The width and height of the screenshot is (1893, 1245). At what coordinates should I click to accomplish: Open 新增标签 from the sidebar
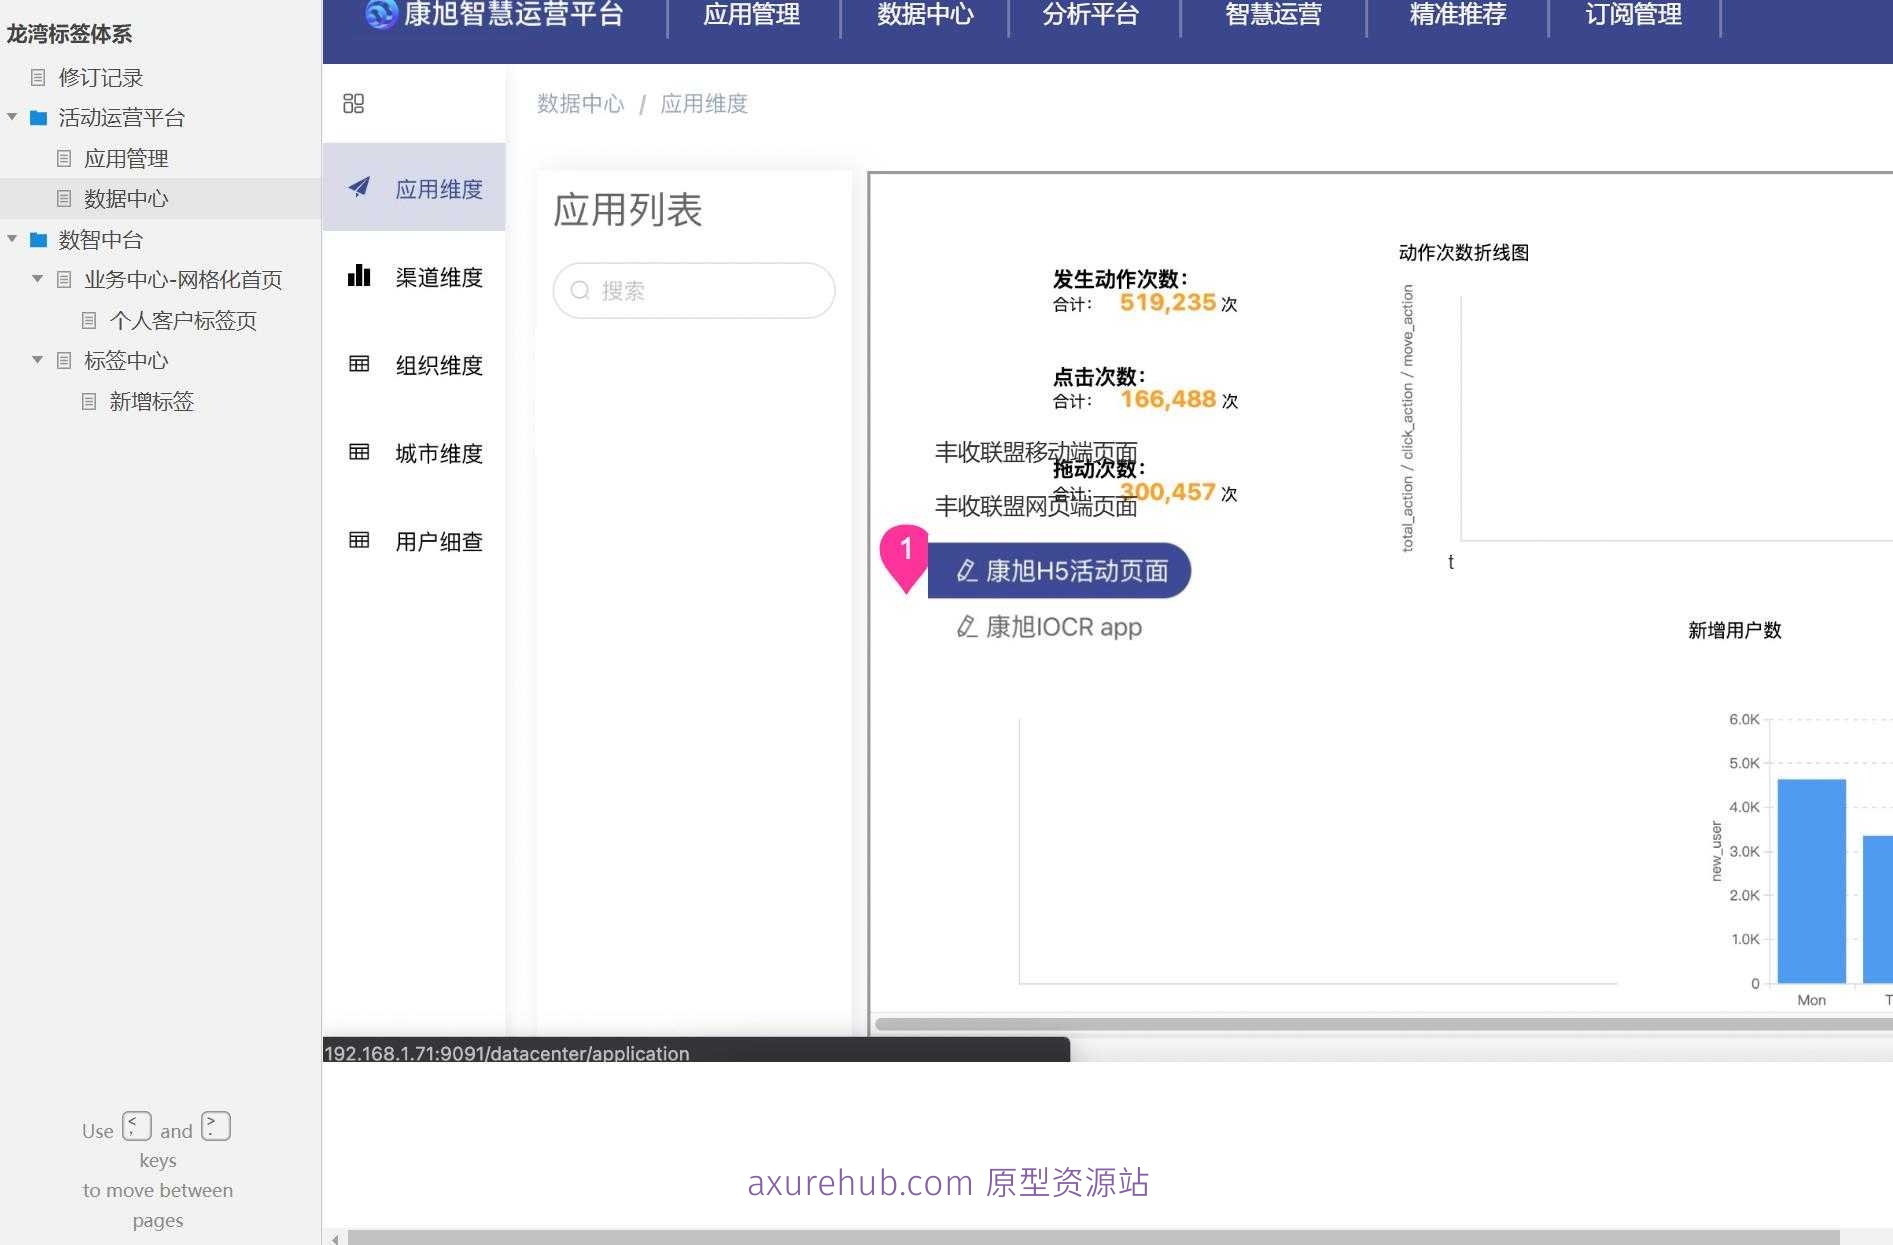click(151, 401)
